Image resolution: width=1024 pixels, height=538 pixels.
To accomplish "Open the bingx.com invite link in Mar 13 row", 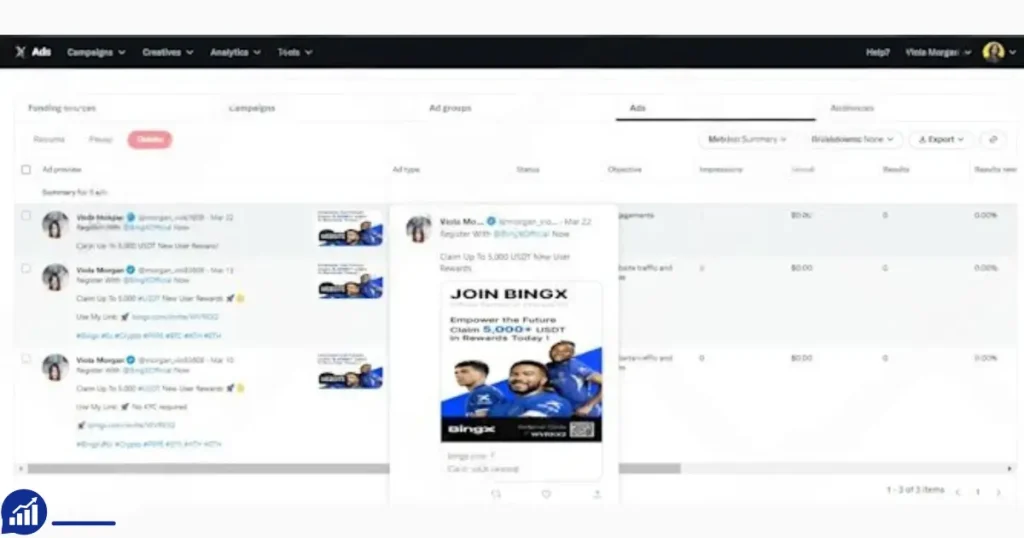I will (175, 317).
